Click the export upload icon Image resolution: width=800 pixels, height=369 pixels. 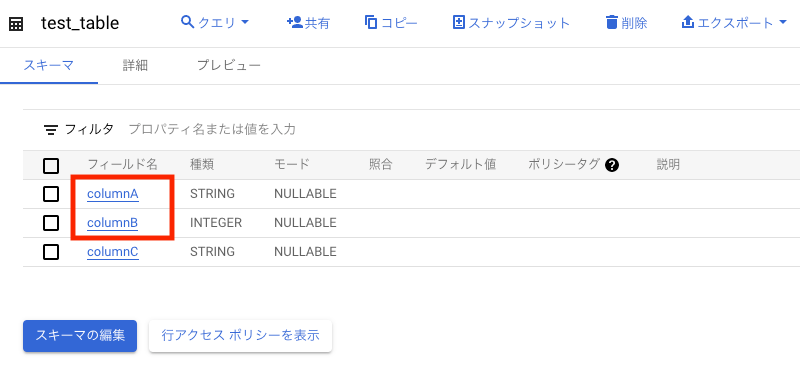688,22
